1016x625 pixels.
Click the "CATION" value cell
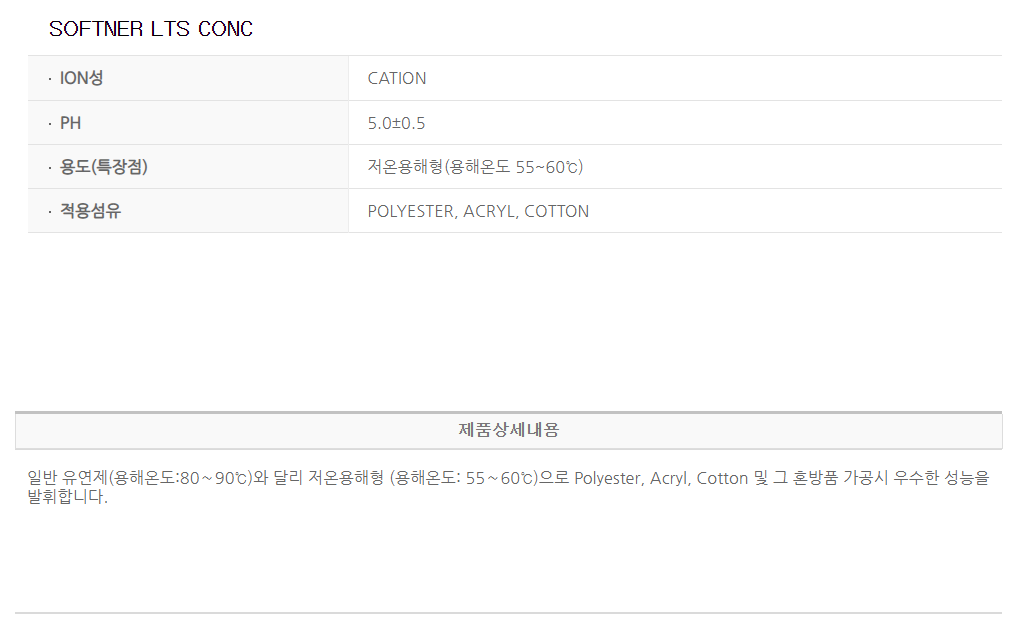click(397, 78)
